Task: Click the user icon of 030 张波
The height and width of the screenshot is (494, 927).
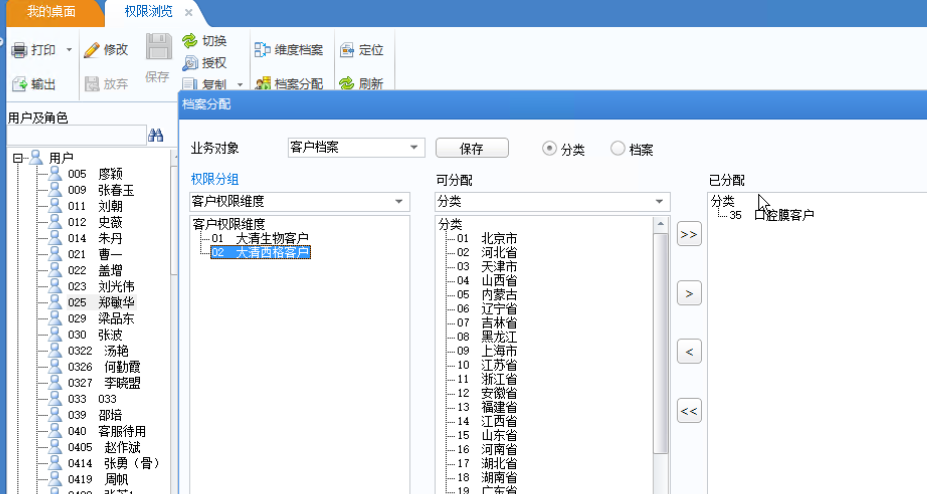Action: (55, 334)
